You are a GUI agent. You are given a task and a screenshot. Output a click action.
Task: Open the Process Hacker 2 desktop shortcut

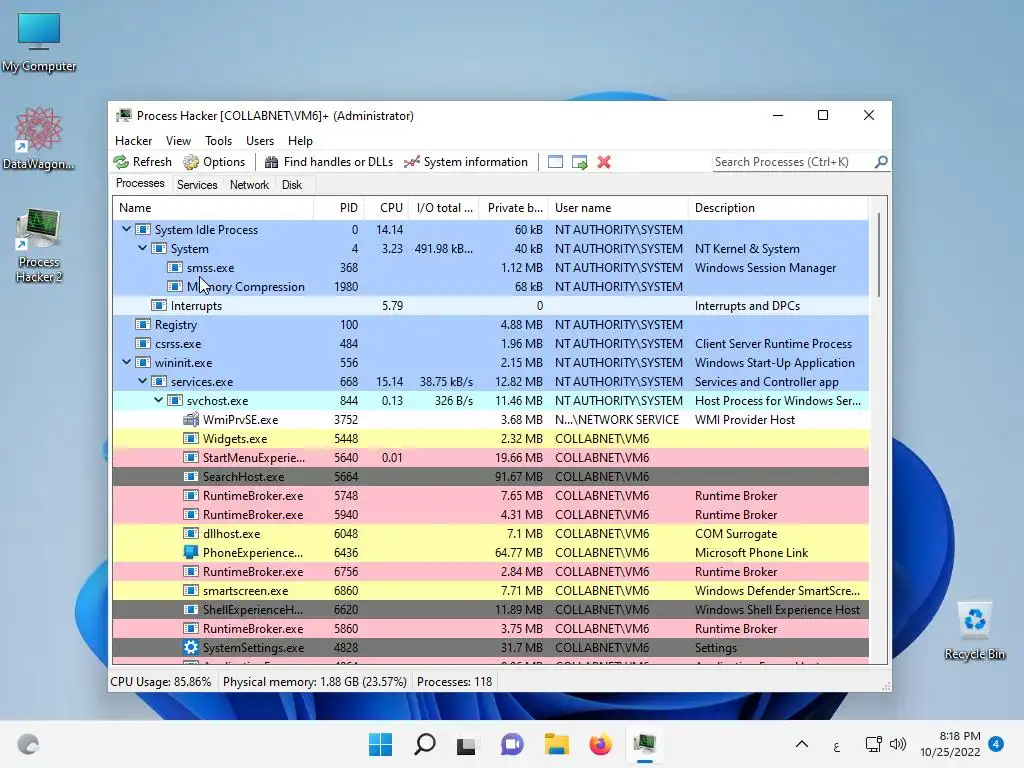tap(39, 246)
